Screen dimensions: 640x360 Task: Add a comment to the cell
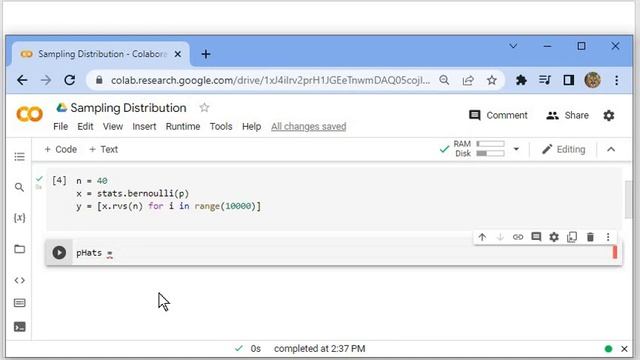click(x=536, y=237)
